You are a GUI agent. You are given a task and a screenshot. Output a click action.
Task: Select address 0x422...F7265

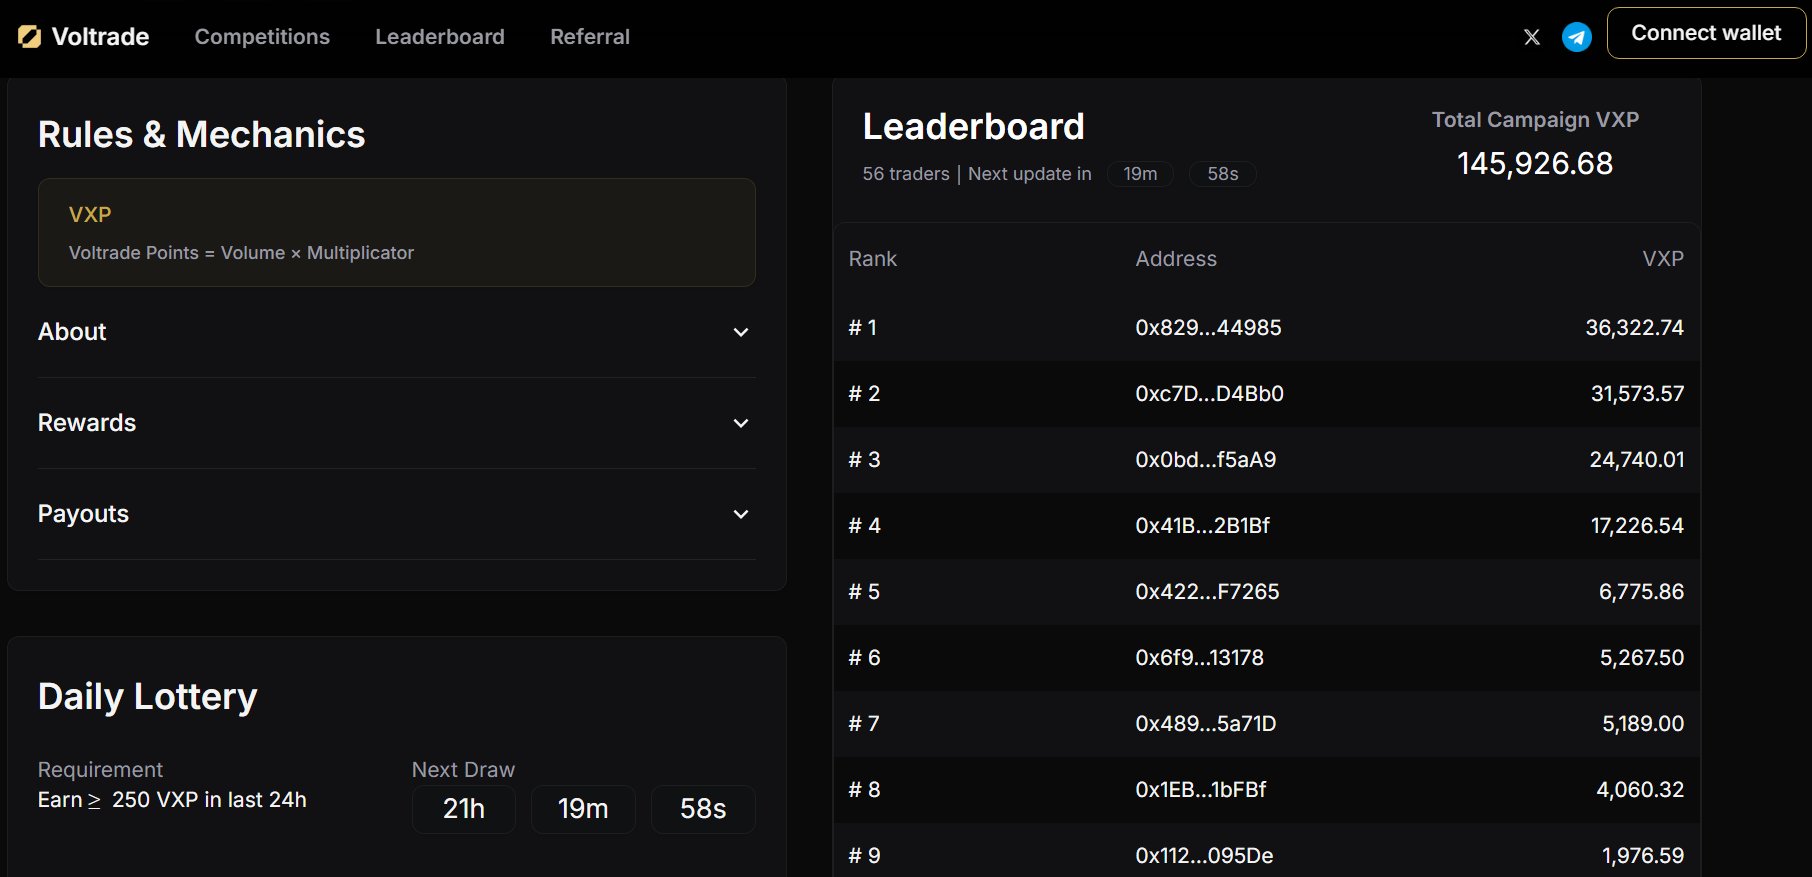tap(1207, 592)
